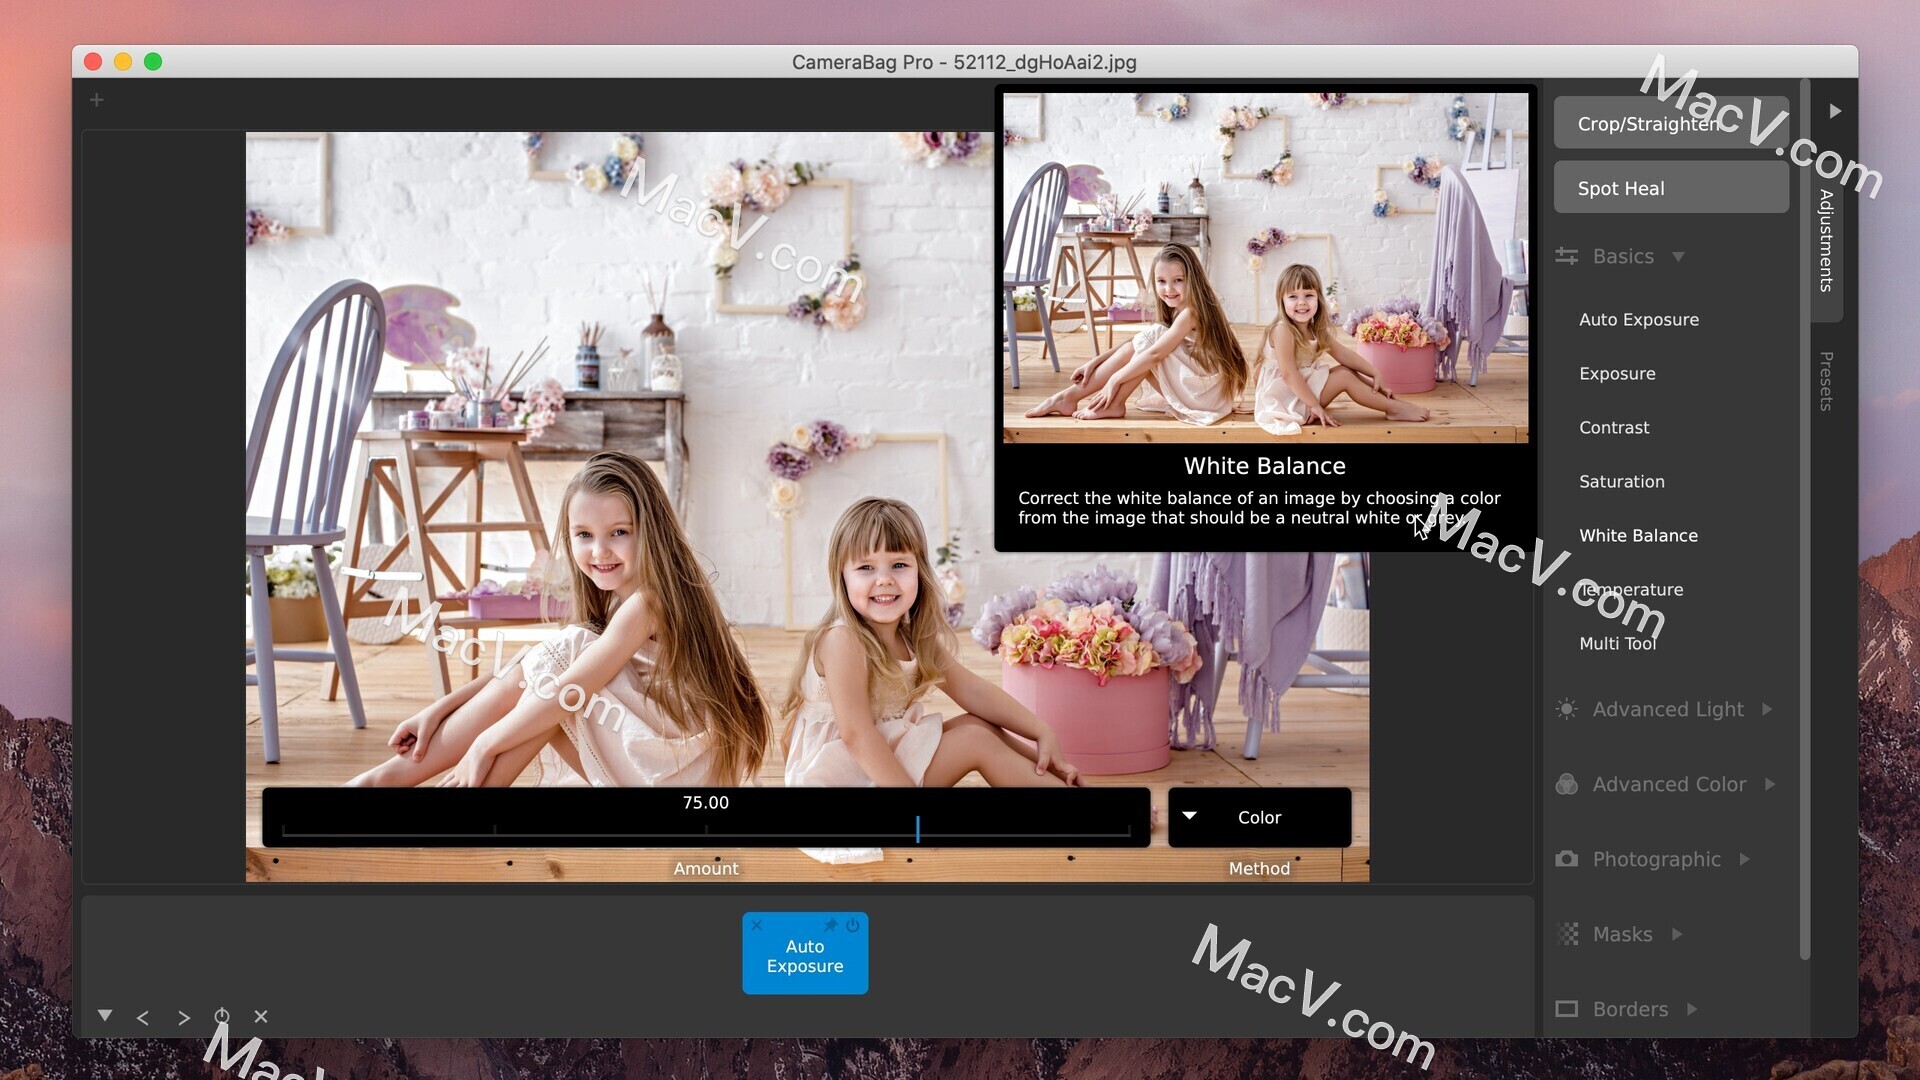The height and width of the screenshot is (1080, 1920).
Task: Click the Amount slider at 75.00
Action: (x=918, y=830)
